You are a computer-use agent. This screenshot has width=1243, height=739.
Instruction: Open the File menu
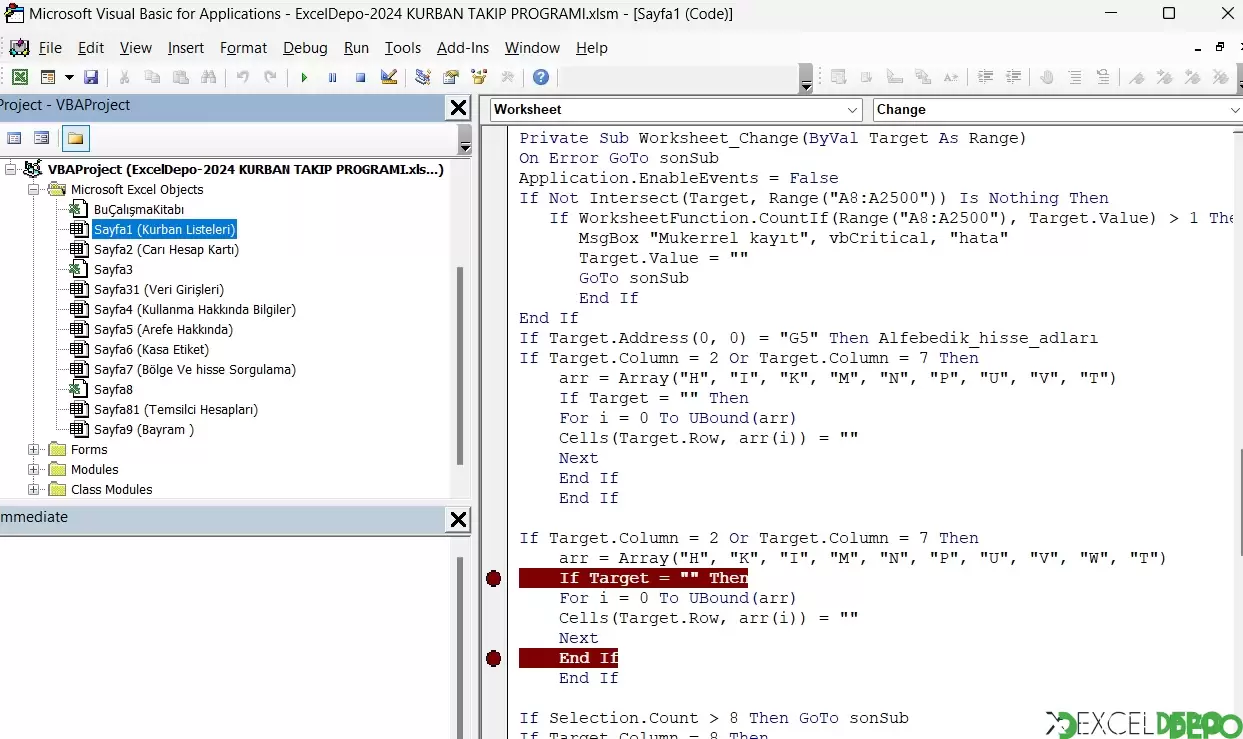(50, 47)
